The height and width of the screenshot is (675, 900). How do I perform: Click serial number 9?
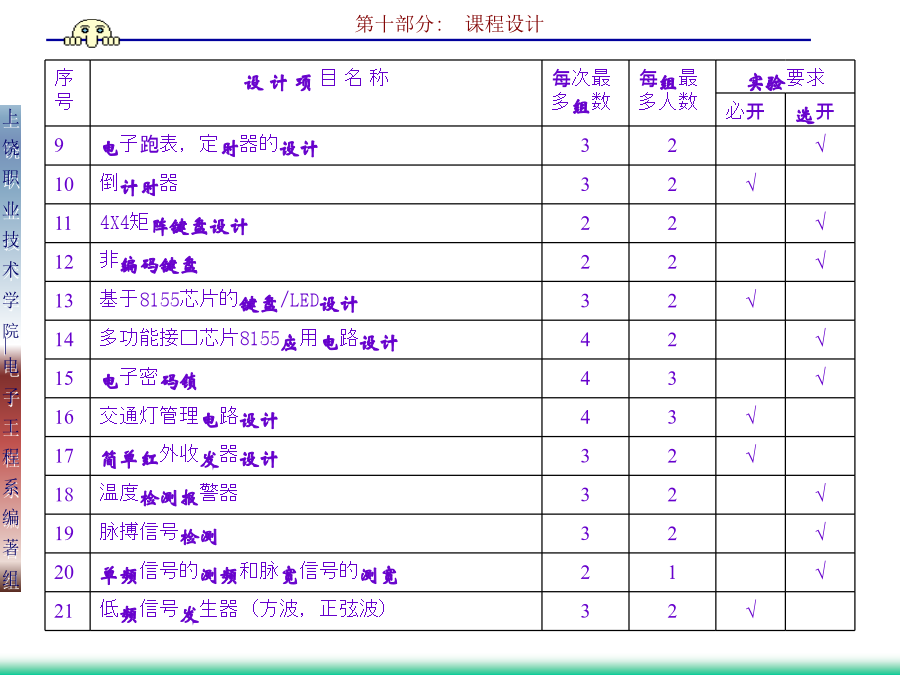point(59,145)
